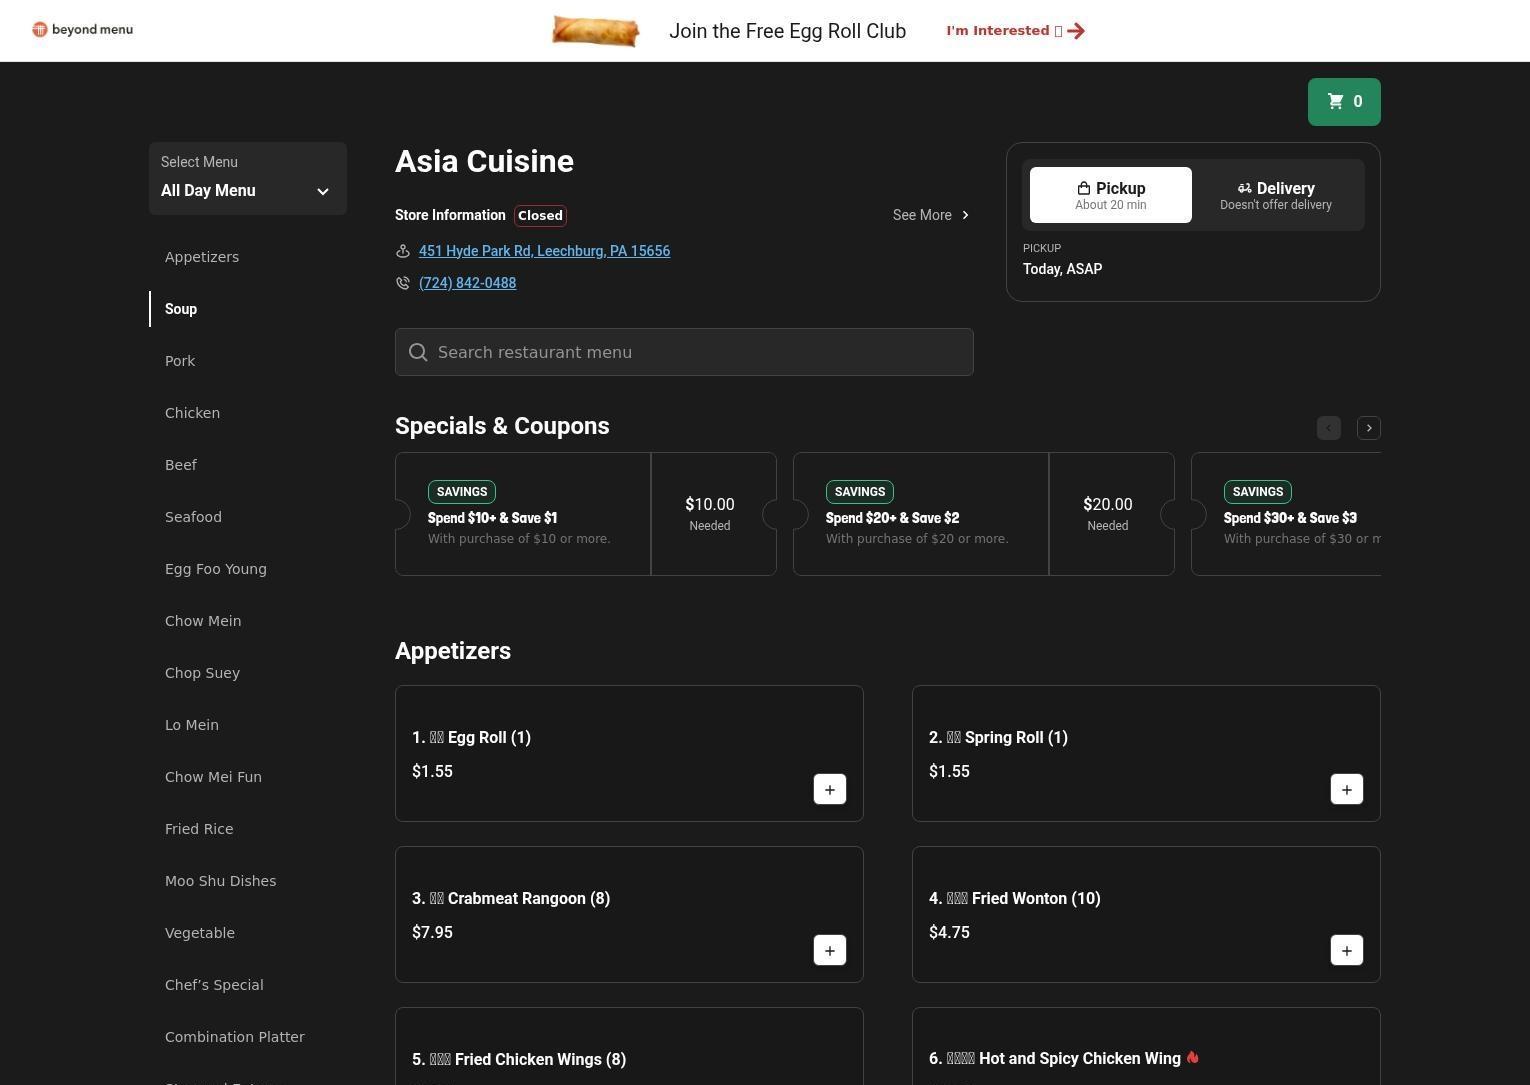Click the Search restaurant menu field
The image size is (1530, 1085).
(x=684, y=352)
